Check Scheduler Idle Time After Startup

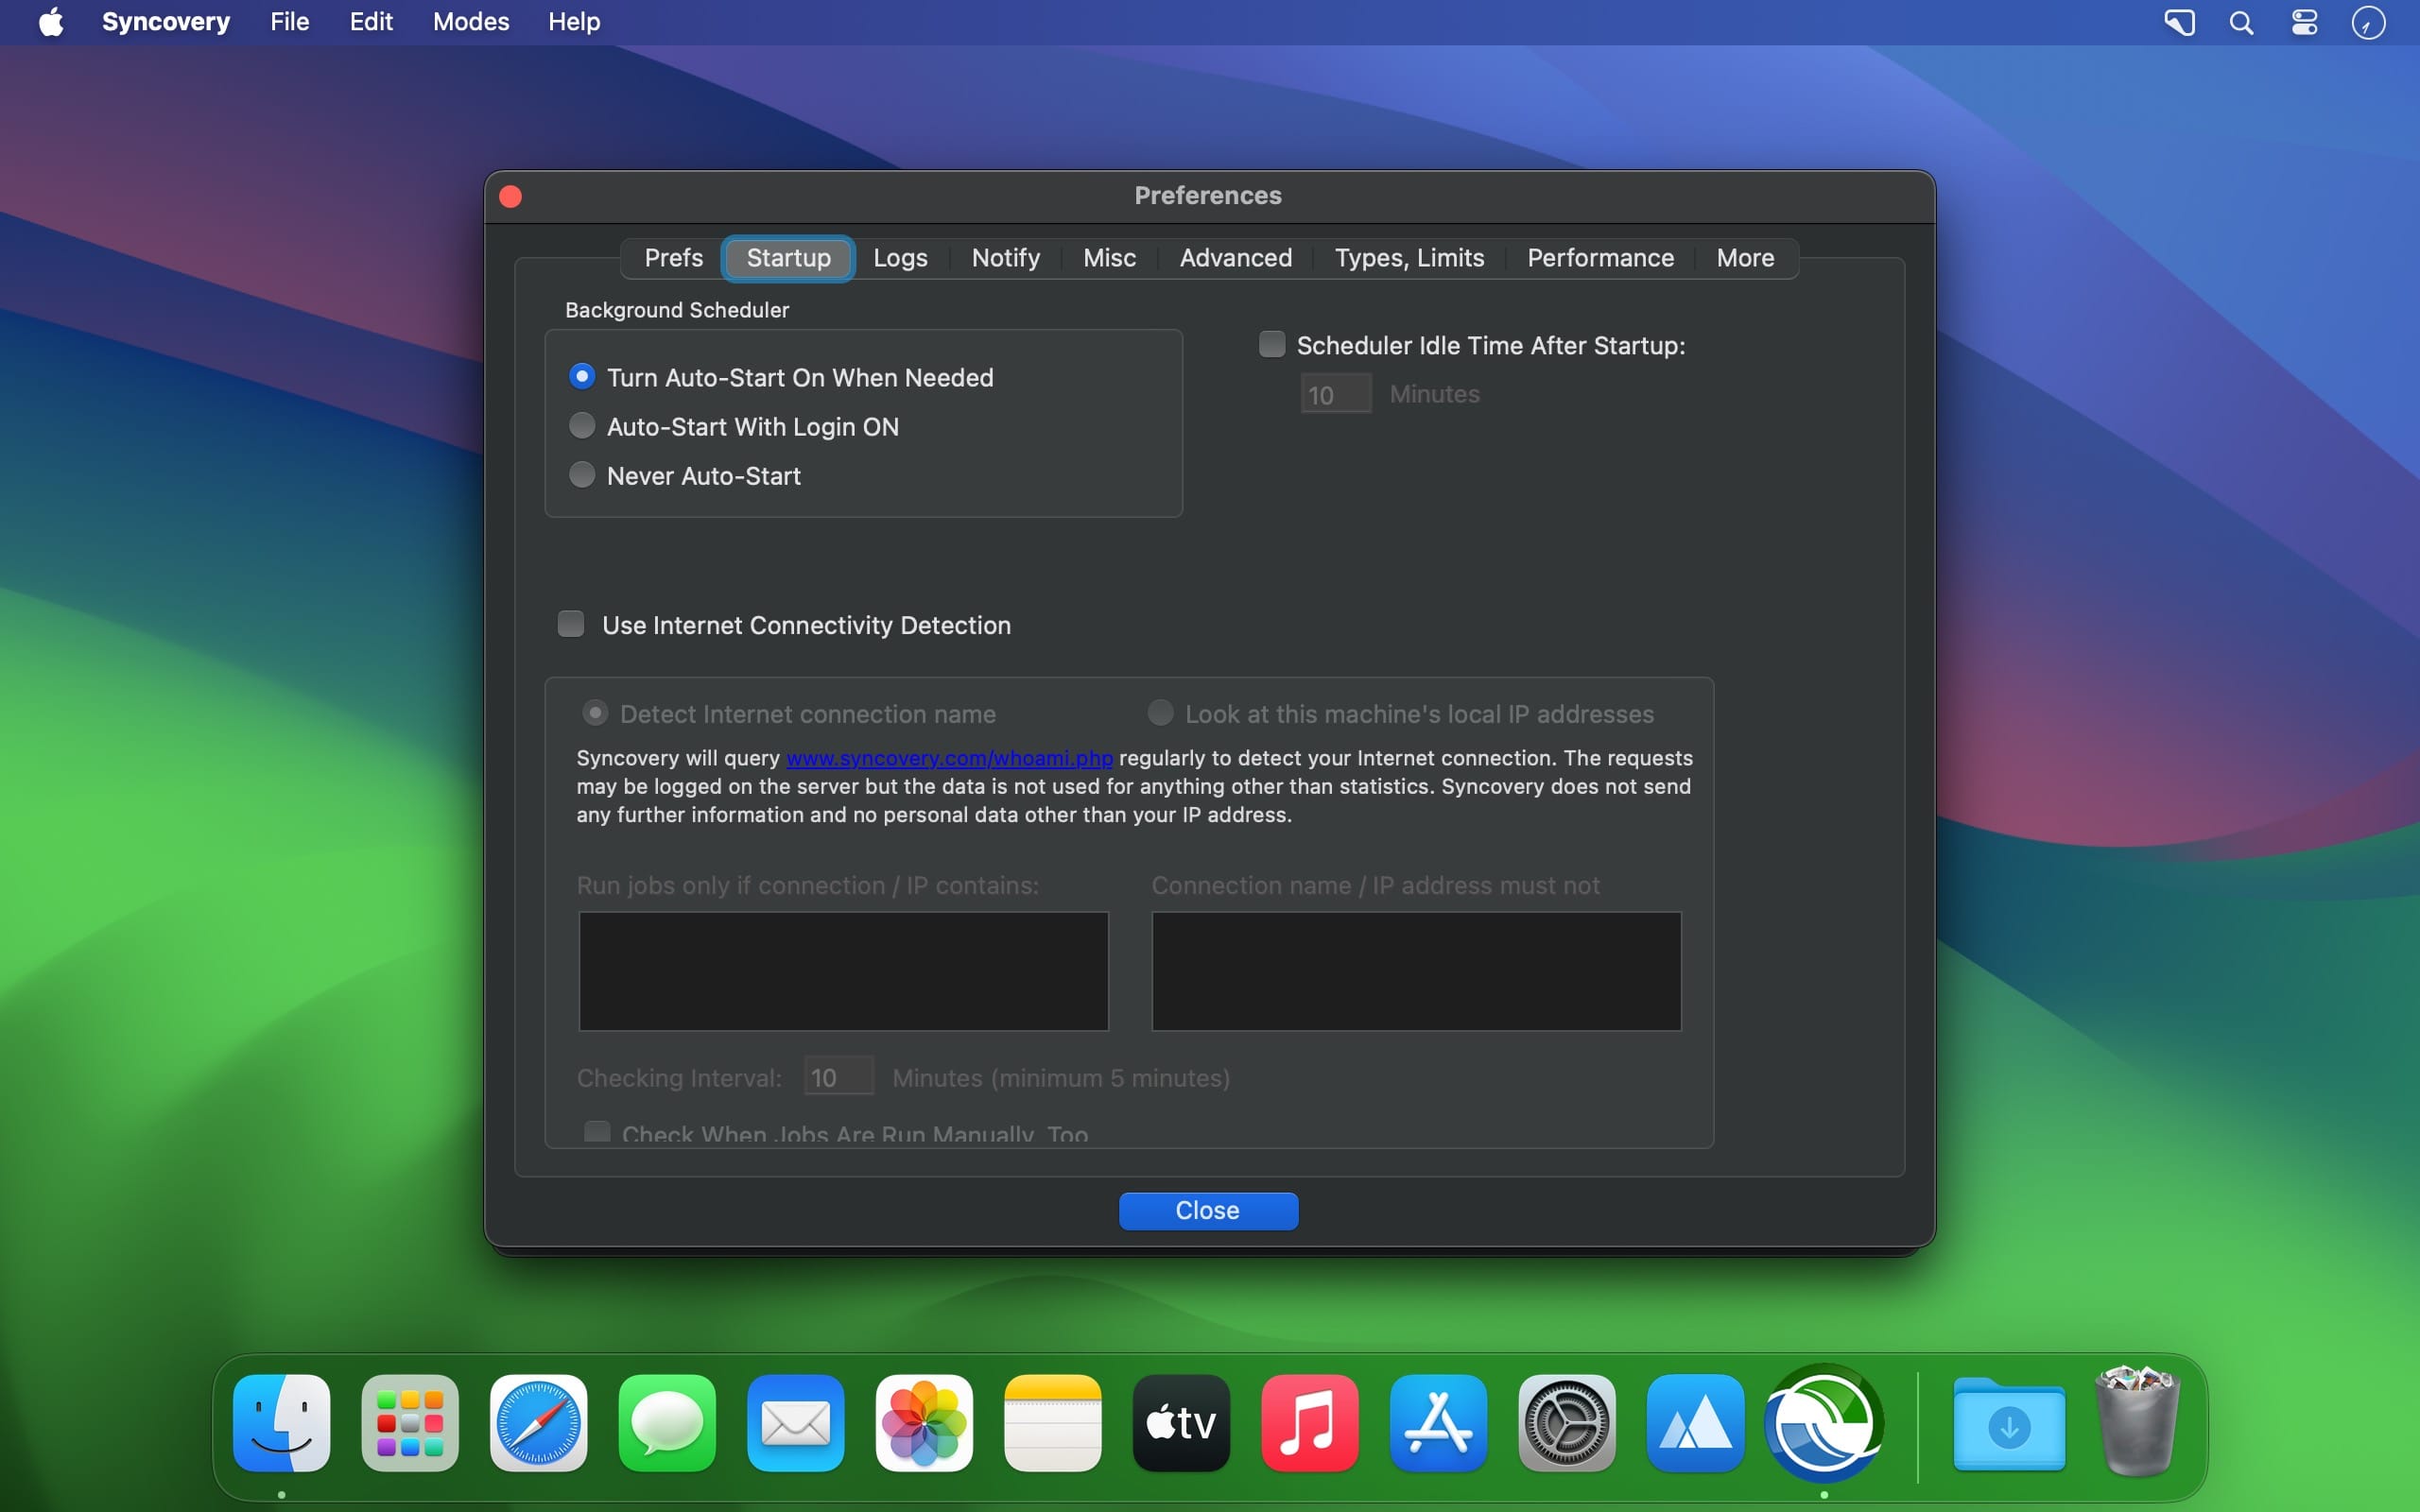(1271, 345)
